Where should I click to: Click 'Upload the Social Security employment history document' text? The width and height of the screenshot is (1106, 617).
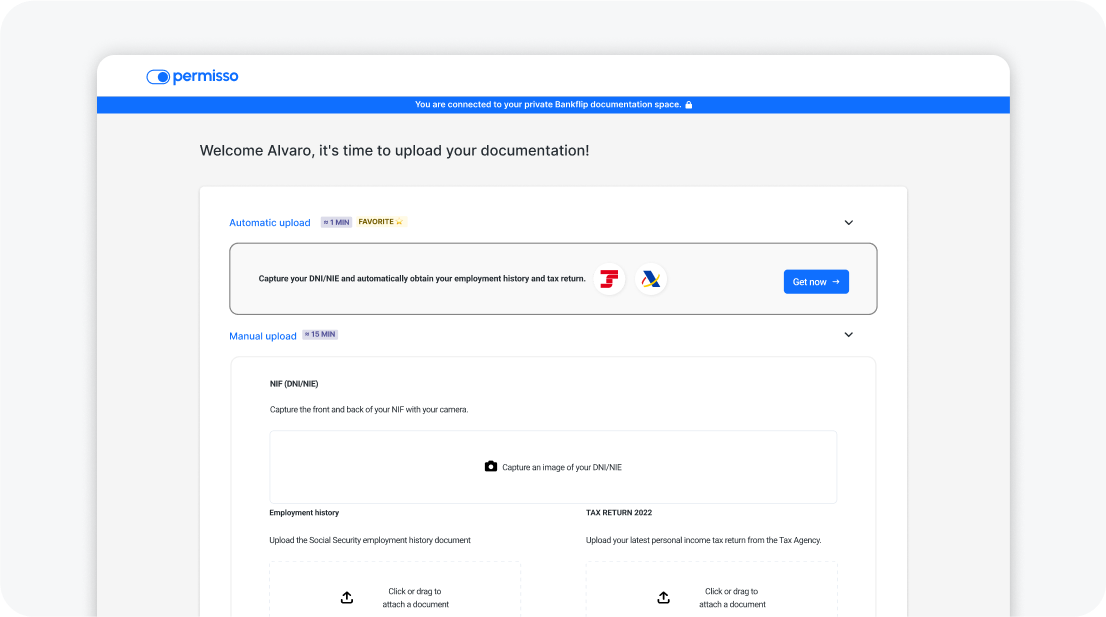(370, 540)
